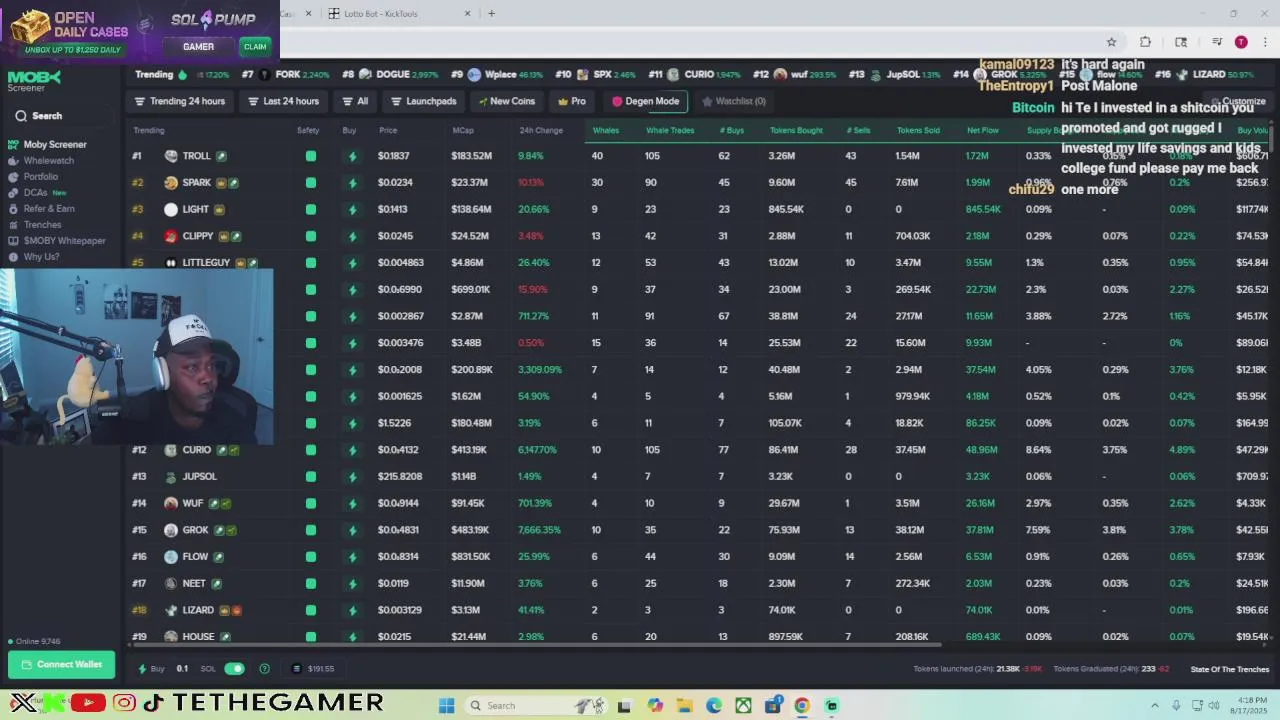Click the green safety indicator for TROLL
The image size is (1280, 720).
coord(311,156)
